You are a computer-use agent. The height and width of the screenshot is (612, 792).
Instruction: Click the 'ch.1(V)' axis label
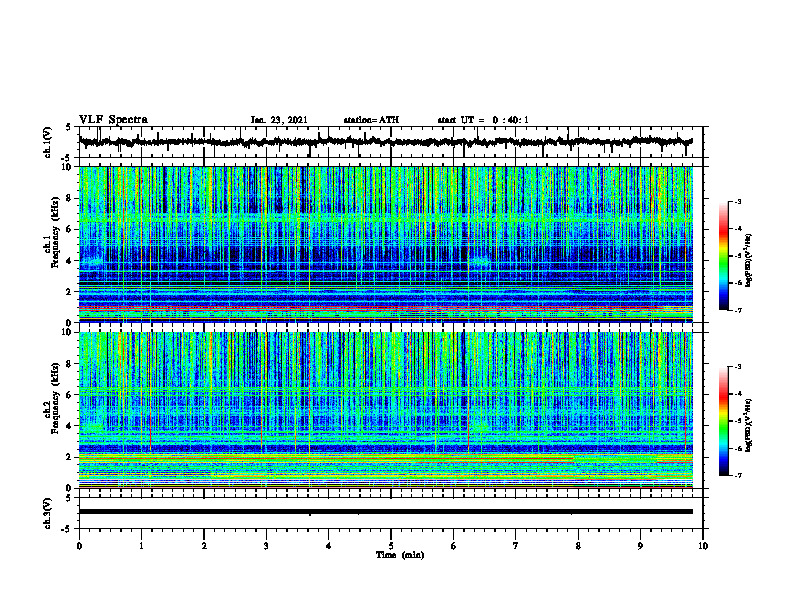coord(48,142)
